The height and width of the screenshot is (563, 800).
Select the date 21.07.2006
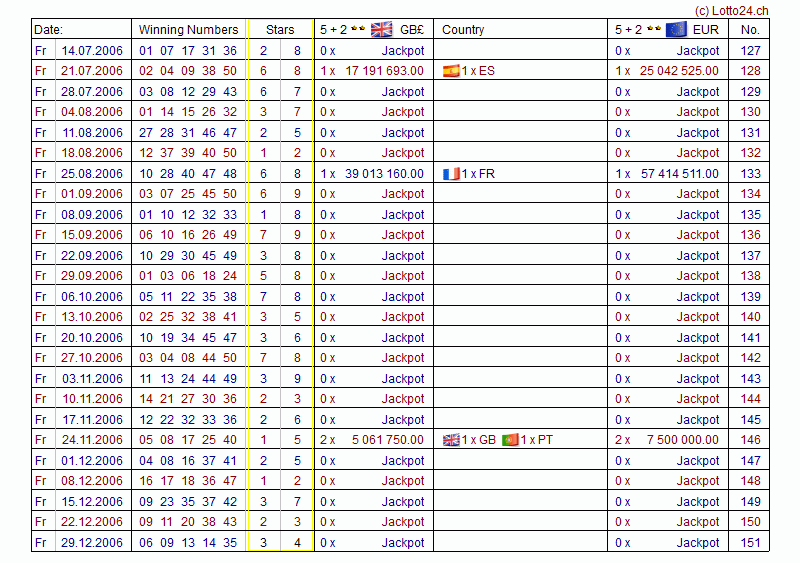click(x=92, y=71)
